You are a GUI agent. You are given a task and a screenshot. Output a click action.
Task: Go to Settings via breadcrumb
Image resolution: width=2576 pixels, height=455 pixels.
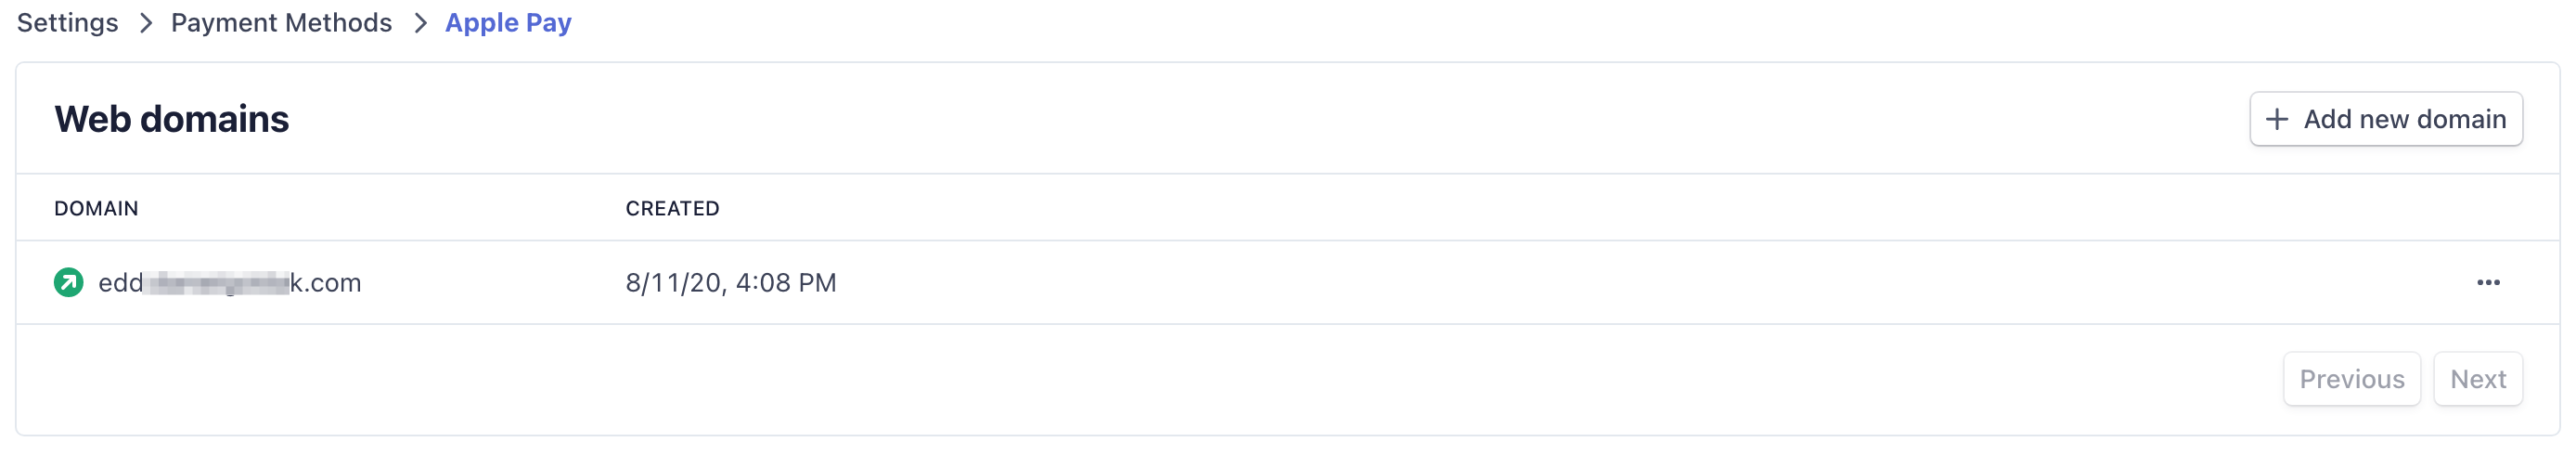(67, 23)
